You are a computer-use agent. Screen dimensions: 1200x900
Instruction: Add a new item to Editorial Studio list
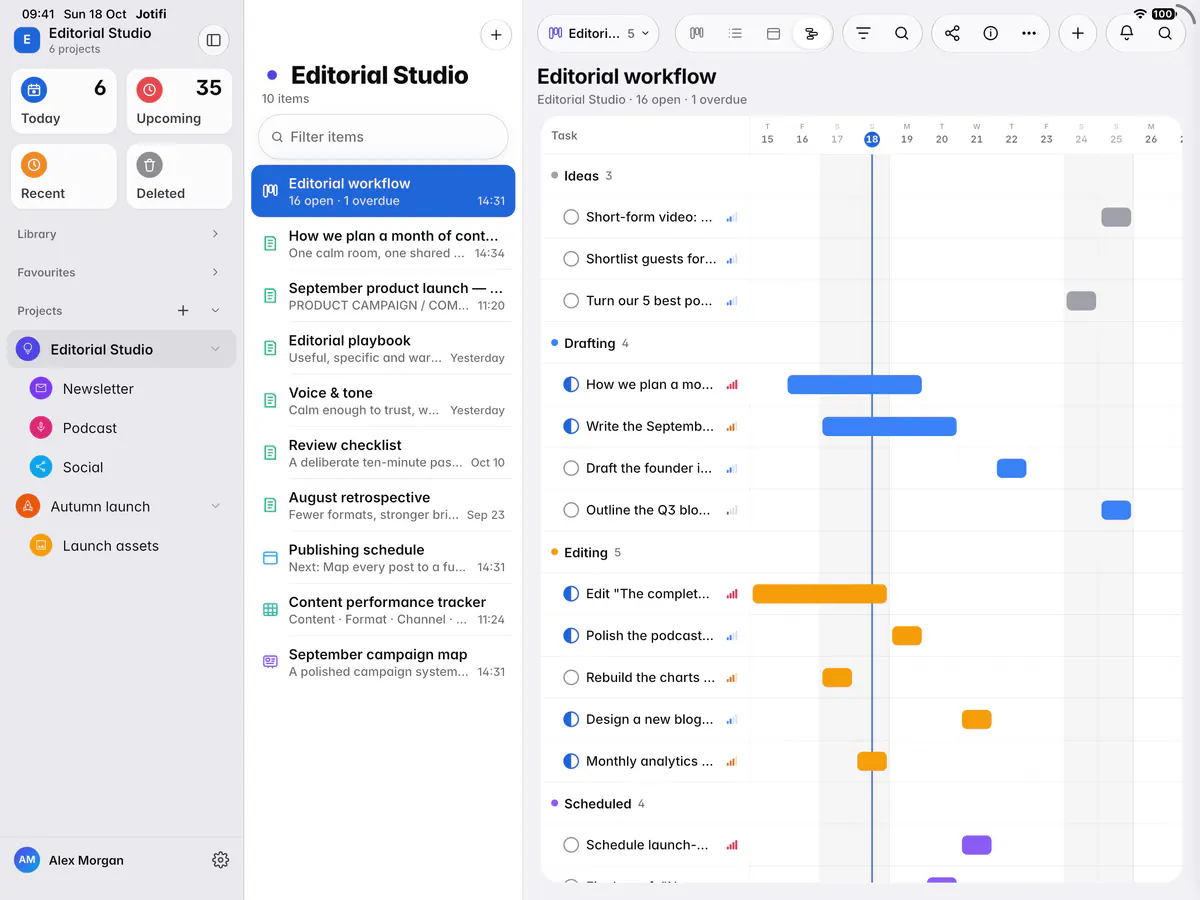[x=496, y=35]
